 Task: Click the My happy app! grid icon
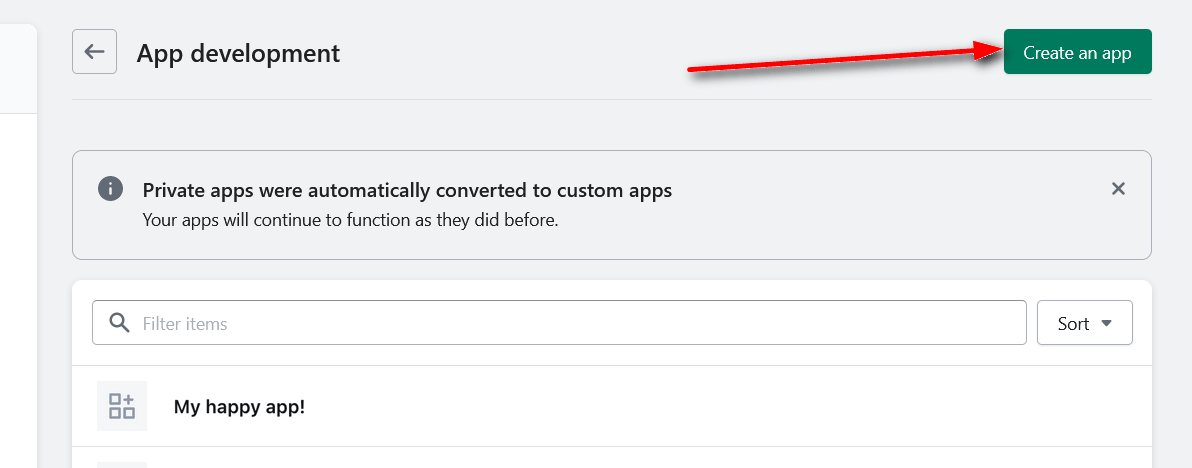point(122,406)
